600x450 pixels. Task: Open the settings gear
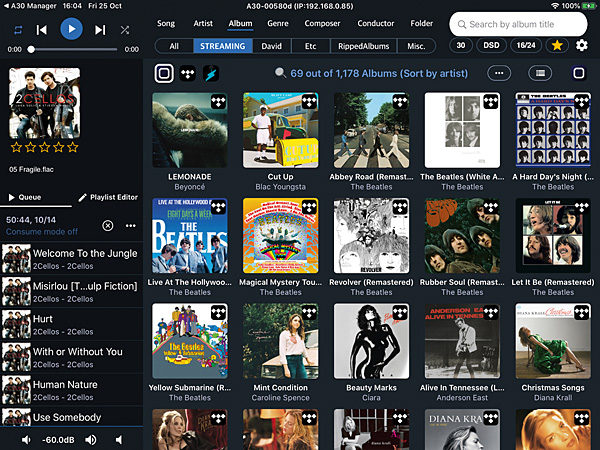[582, 46]
